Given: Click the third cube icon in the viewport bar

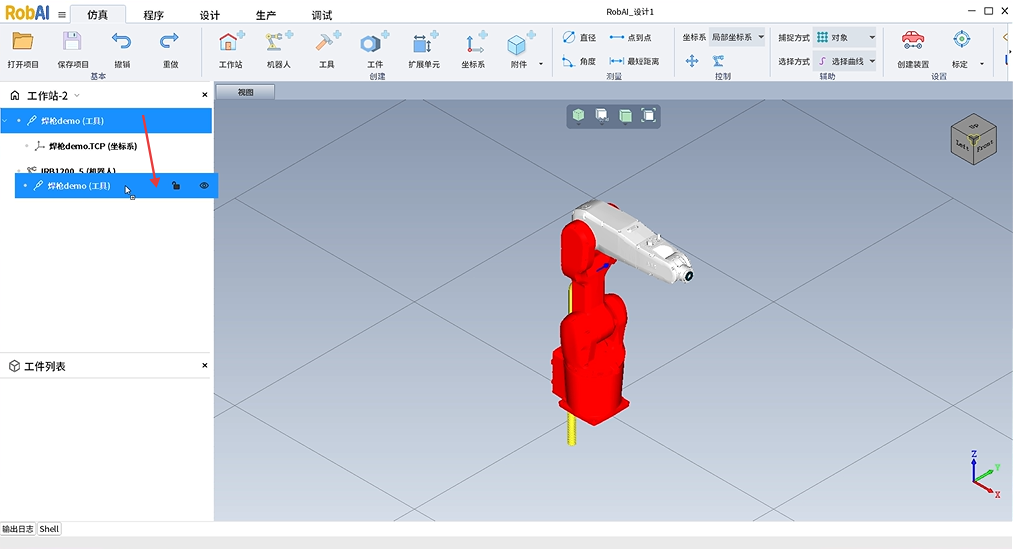Looking at the screenshot, I should pyautogui.click(x=625, y=115).
